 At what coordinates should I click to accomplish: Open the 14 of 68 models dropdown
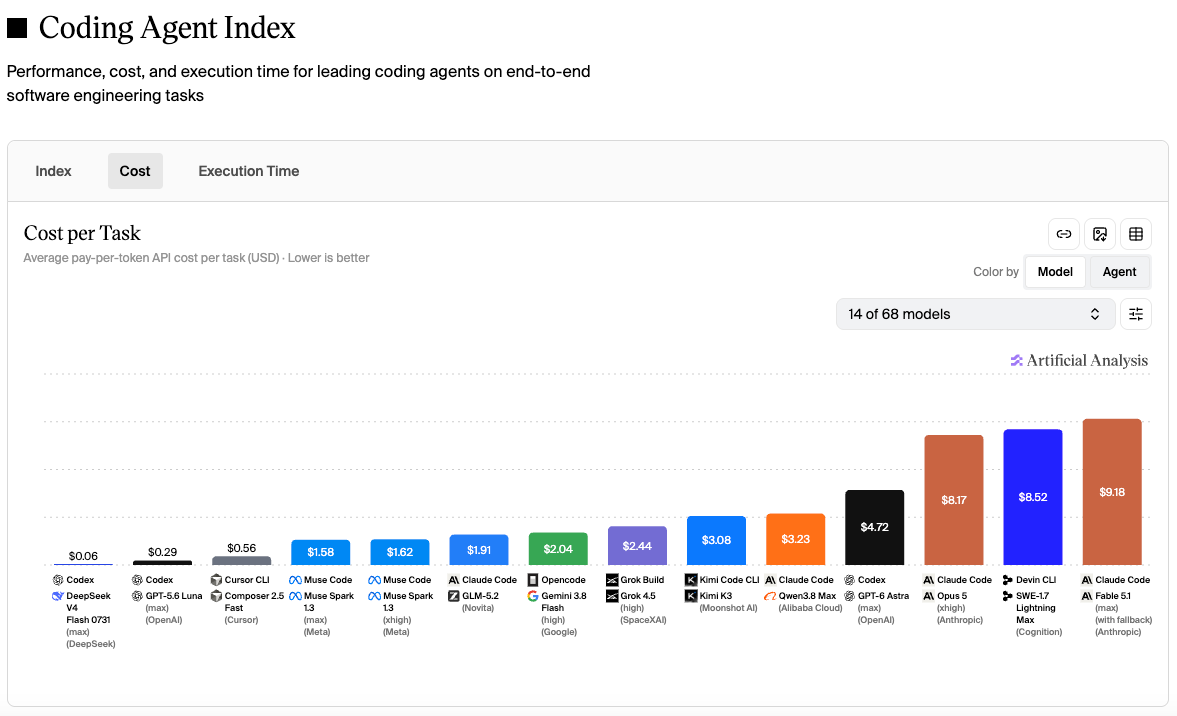[975, 314]
